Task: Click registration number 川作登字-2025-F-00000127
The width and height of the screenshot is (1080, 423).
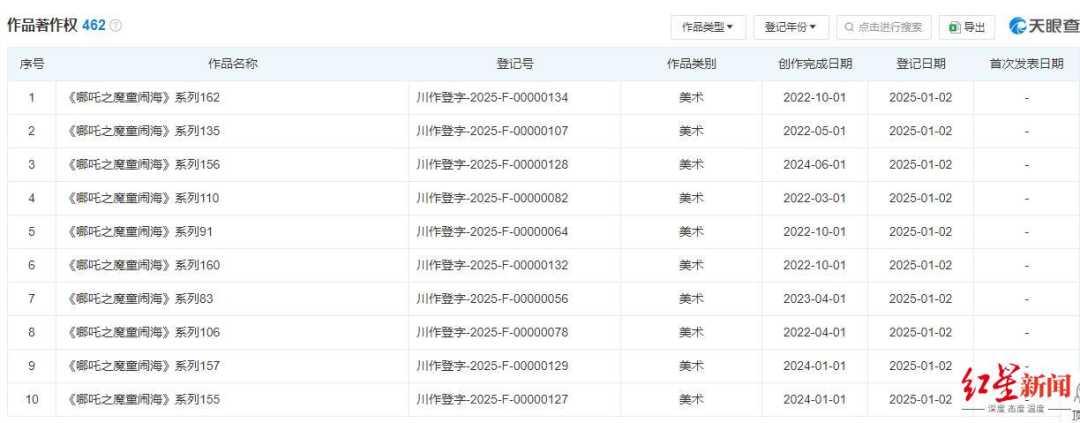Action: click(x=492, y=400)
